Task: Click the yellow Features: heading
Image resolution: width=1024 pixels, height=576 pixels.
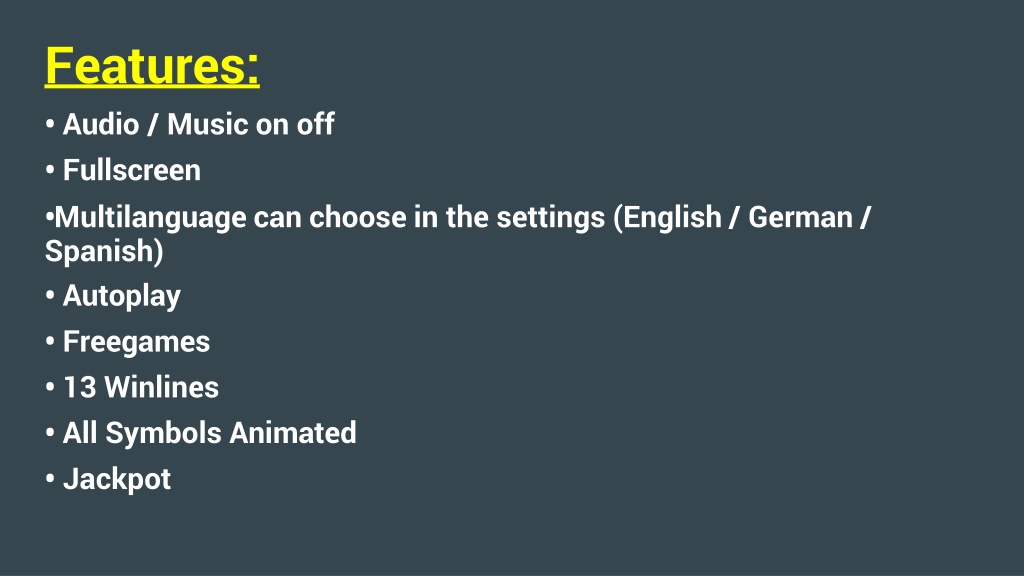Action: point(152,66)
